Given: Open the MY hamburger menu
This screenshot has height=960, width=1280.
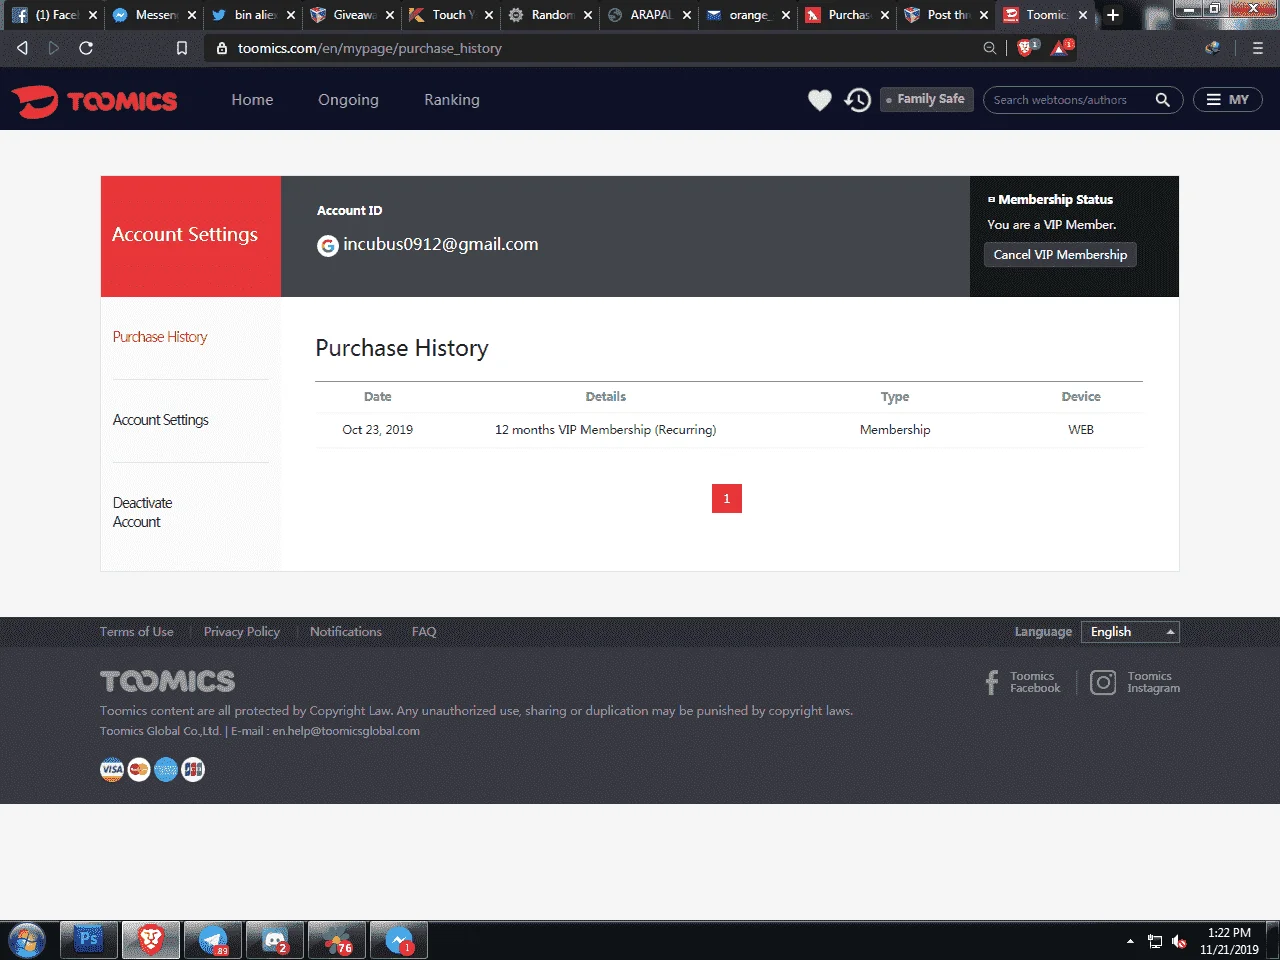Looking at the screenshot, I should pos(1227,100).
